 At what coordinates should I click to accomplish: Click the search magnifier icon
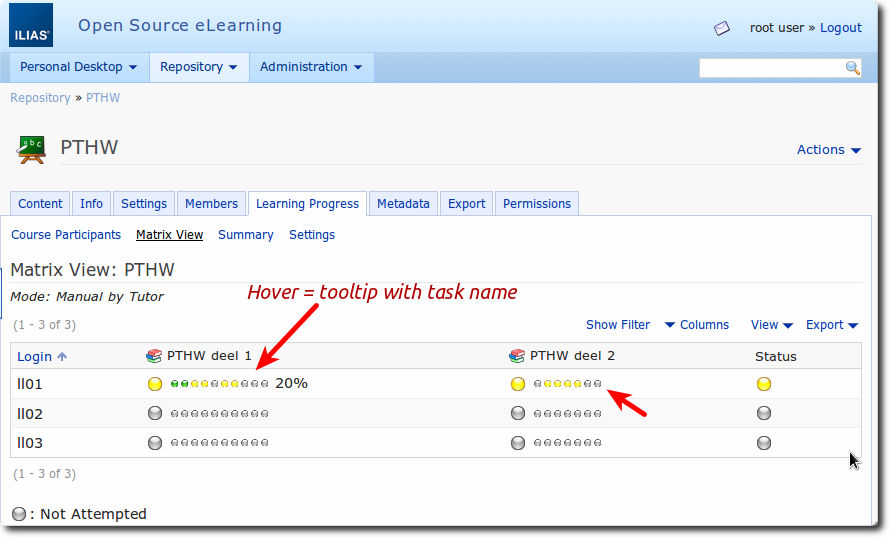pyautogui.click(x=853, y=68)
